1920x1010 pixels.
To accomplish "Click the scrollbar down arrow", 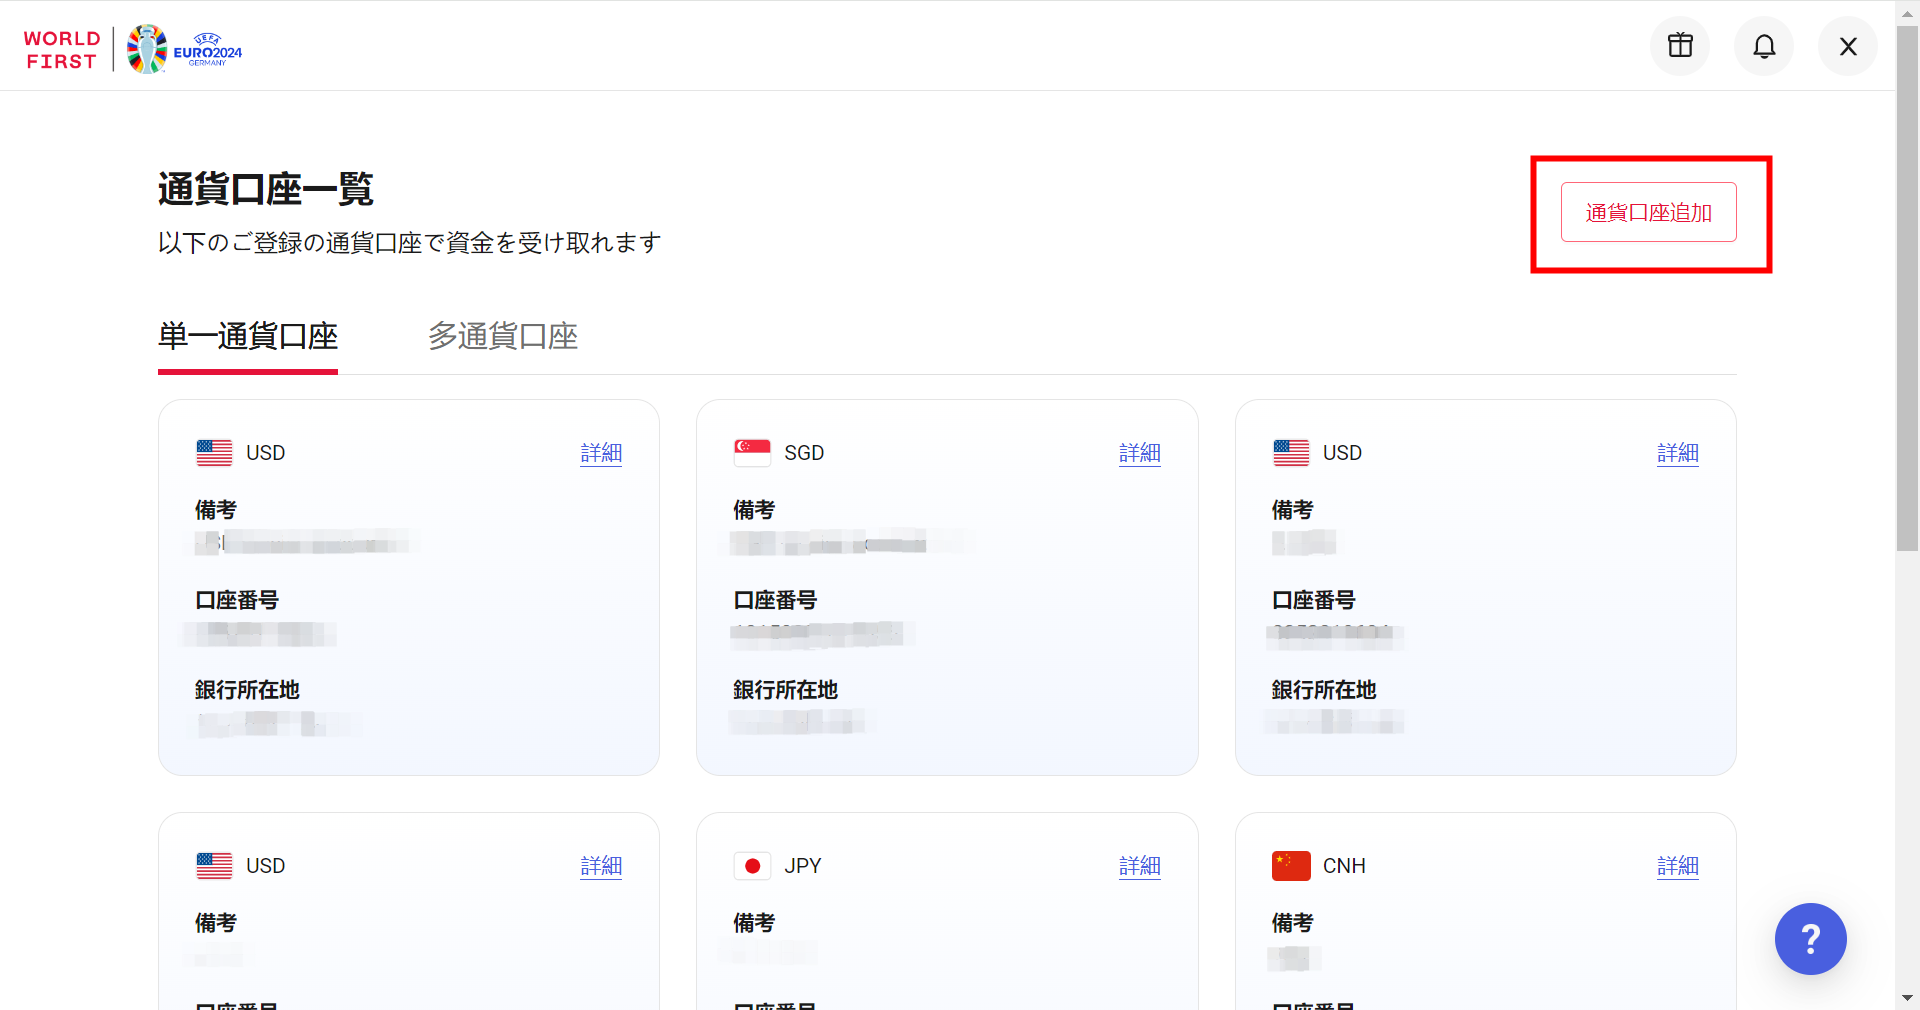I will 1907,998.
